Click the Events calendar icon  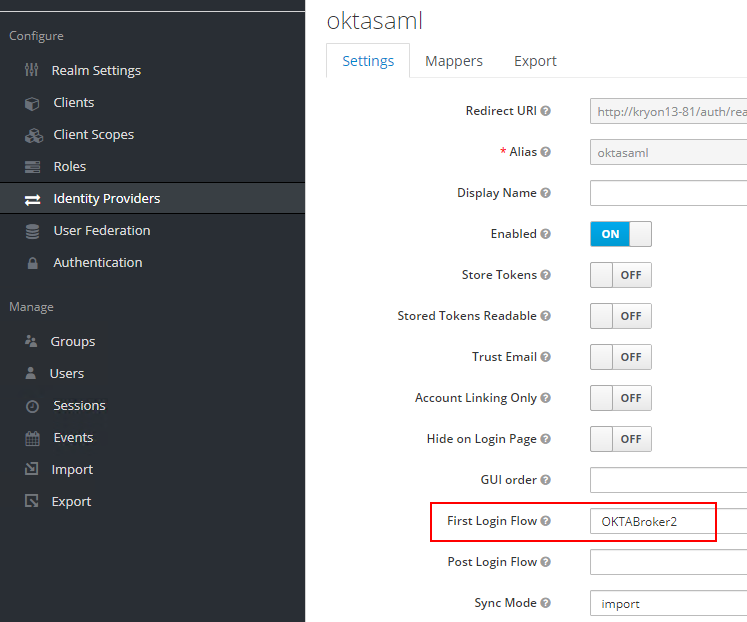[x=32, y=438]
